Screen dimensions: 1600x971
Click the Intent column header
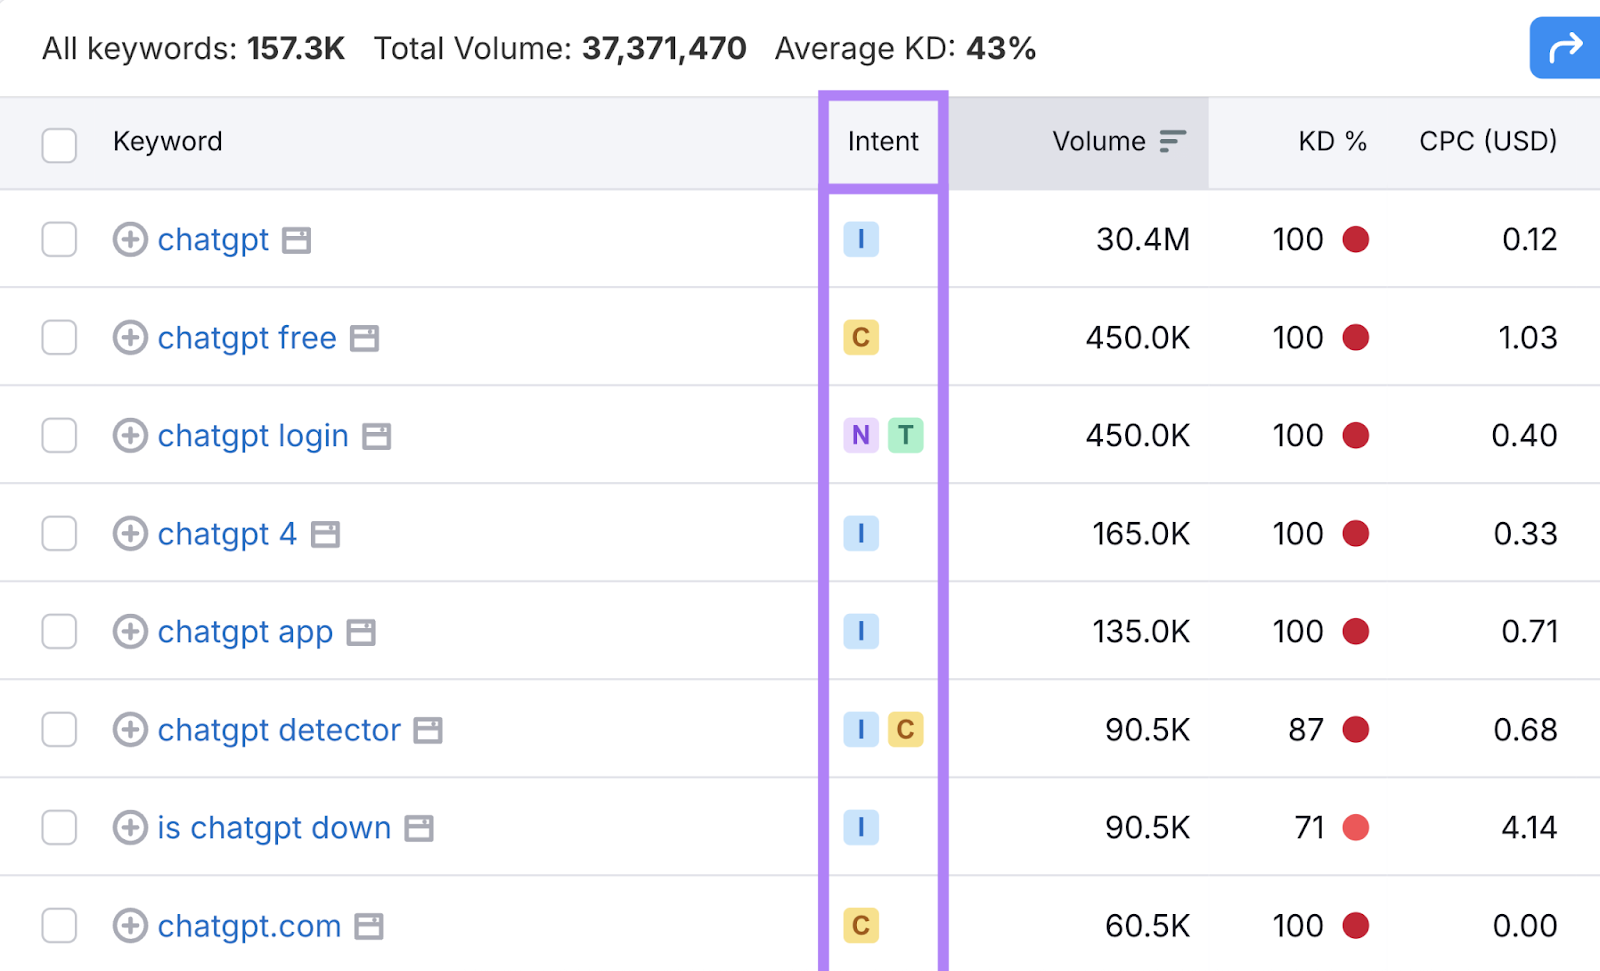click(881, 141)
